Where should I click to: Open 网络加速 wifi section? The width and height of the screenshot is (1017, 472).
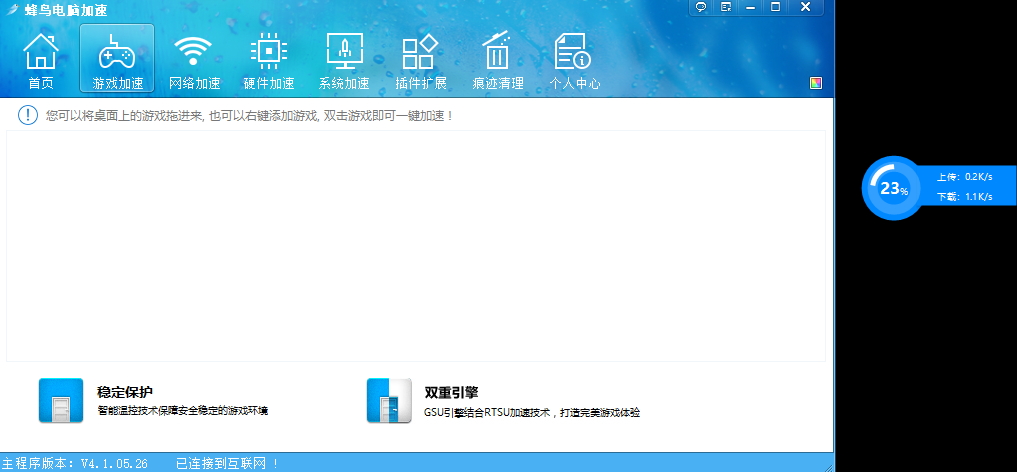click(x=194, y=60)
